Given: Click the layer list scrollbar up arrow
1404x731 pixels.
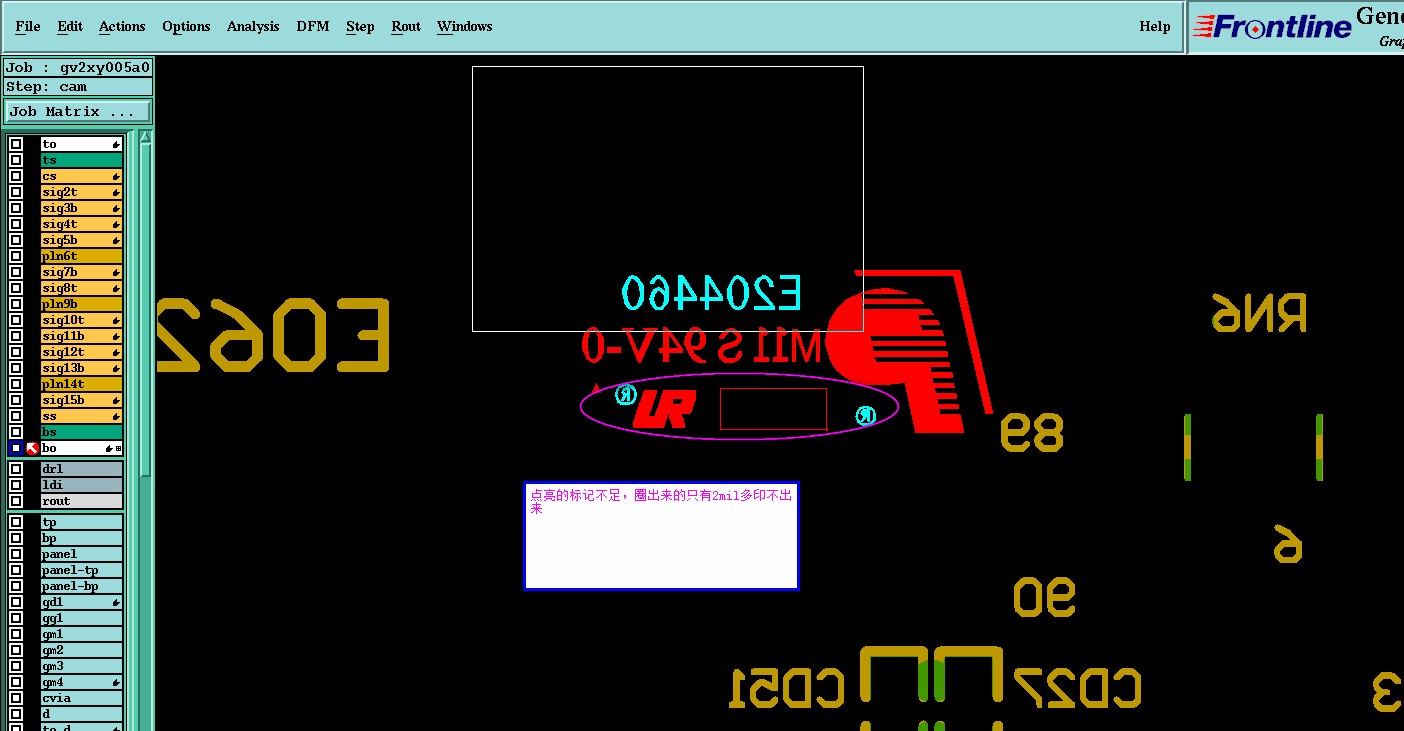Looking at the screenshot, I should pyautogui.click(x=145, y=137).
